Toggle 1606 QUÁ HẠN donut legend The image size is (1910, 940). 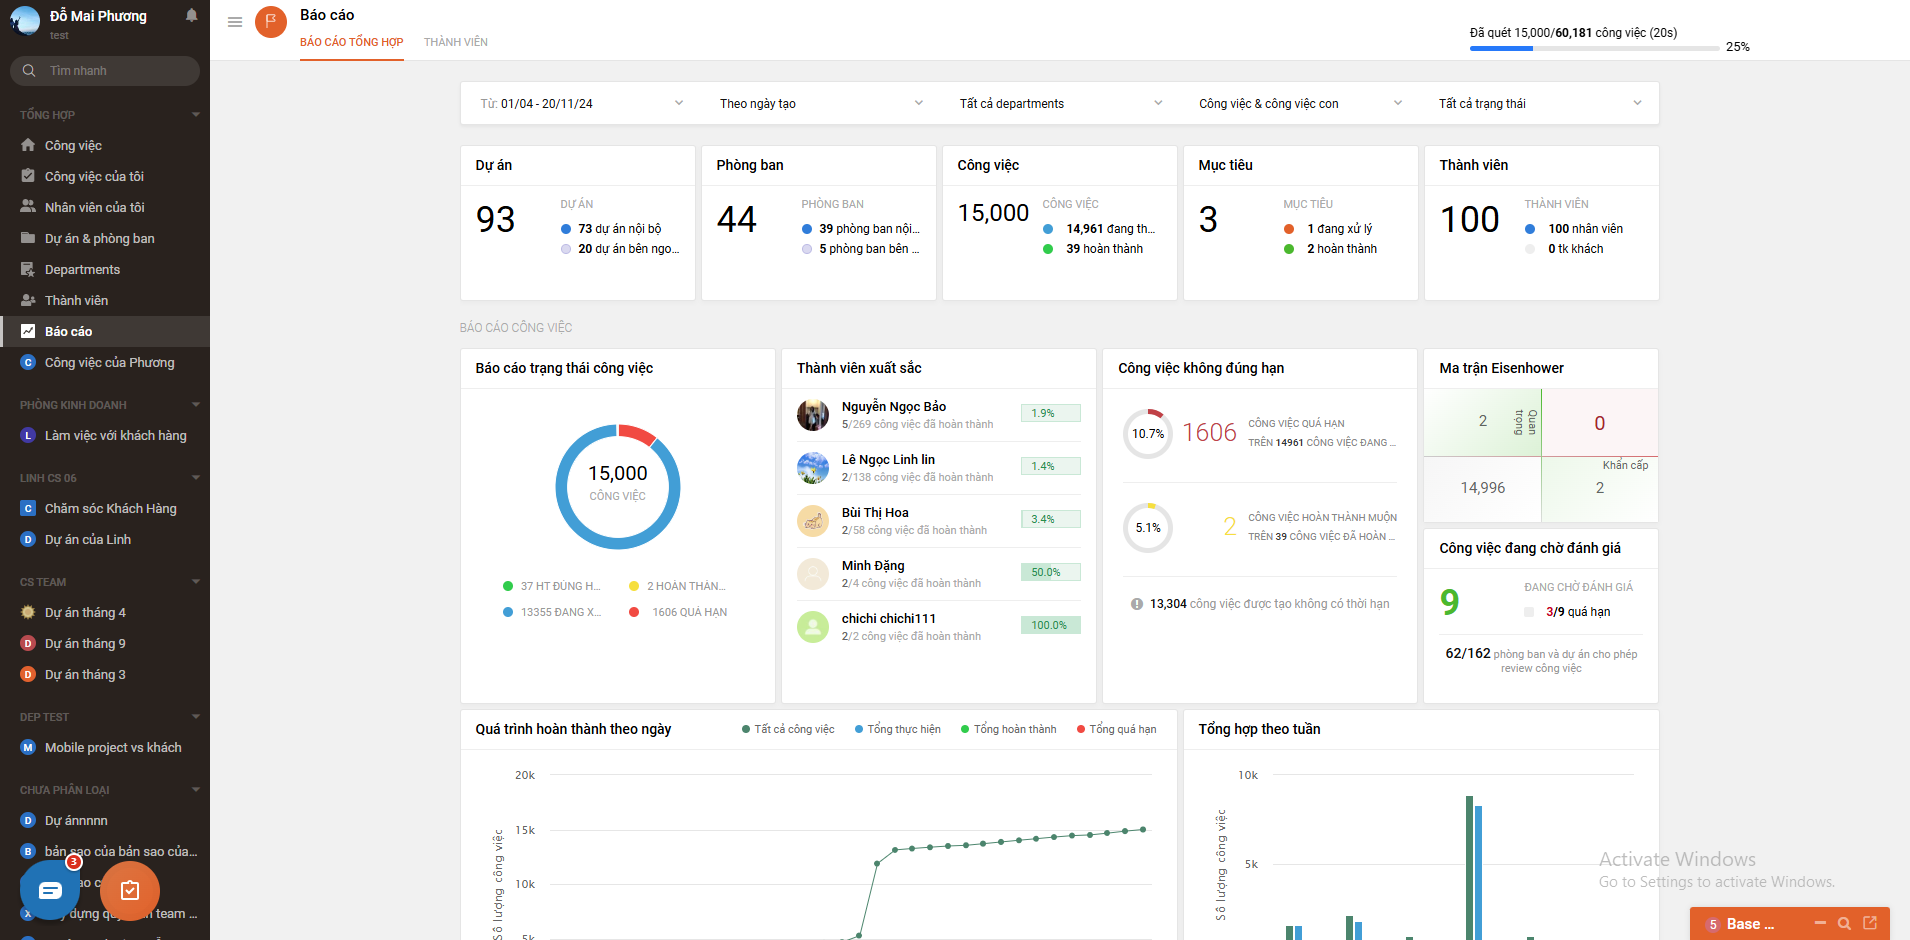[678, 612]
